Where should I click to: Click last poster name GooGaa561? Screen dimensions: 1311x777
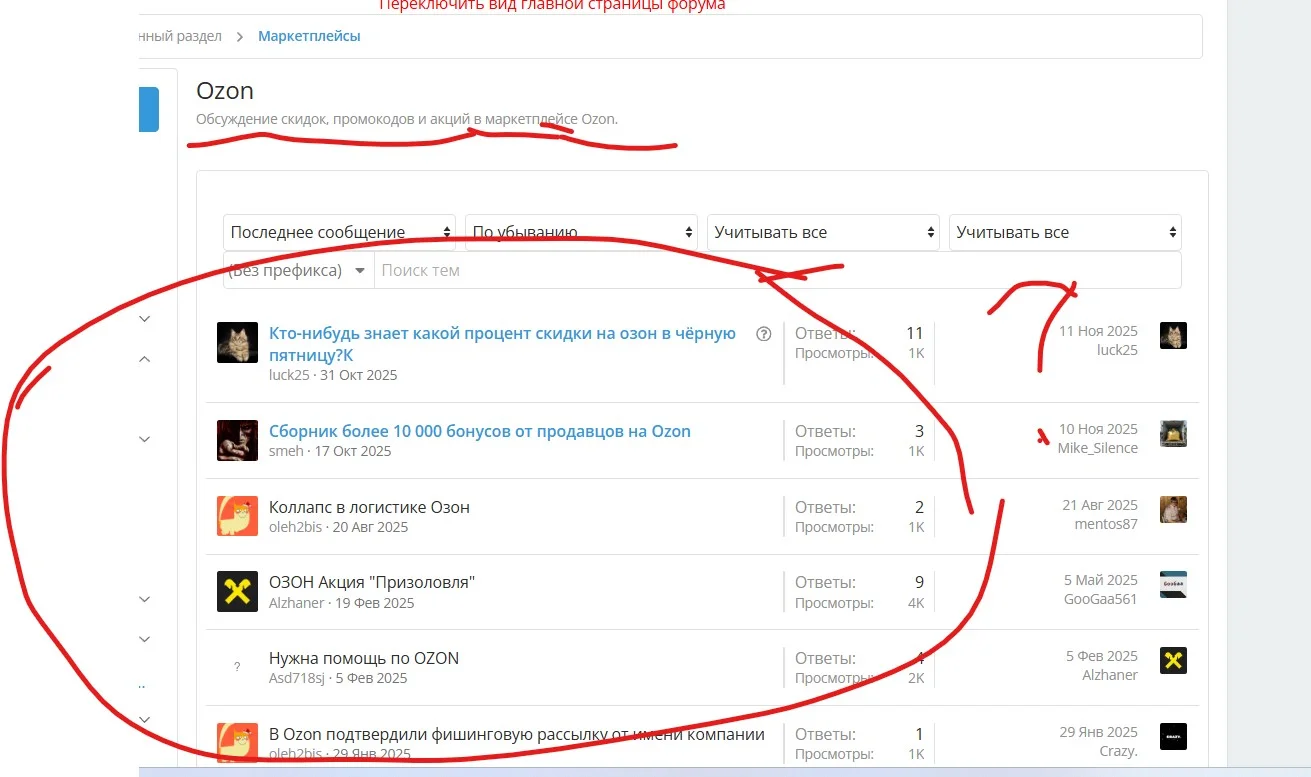1101,599
